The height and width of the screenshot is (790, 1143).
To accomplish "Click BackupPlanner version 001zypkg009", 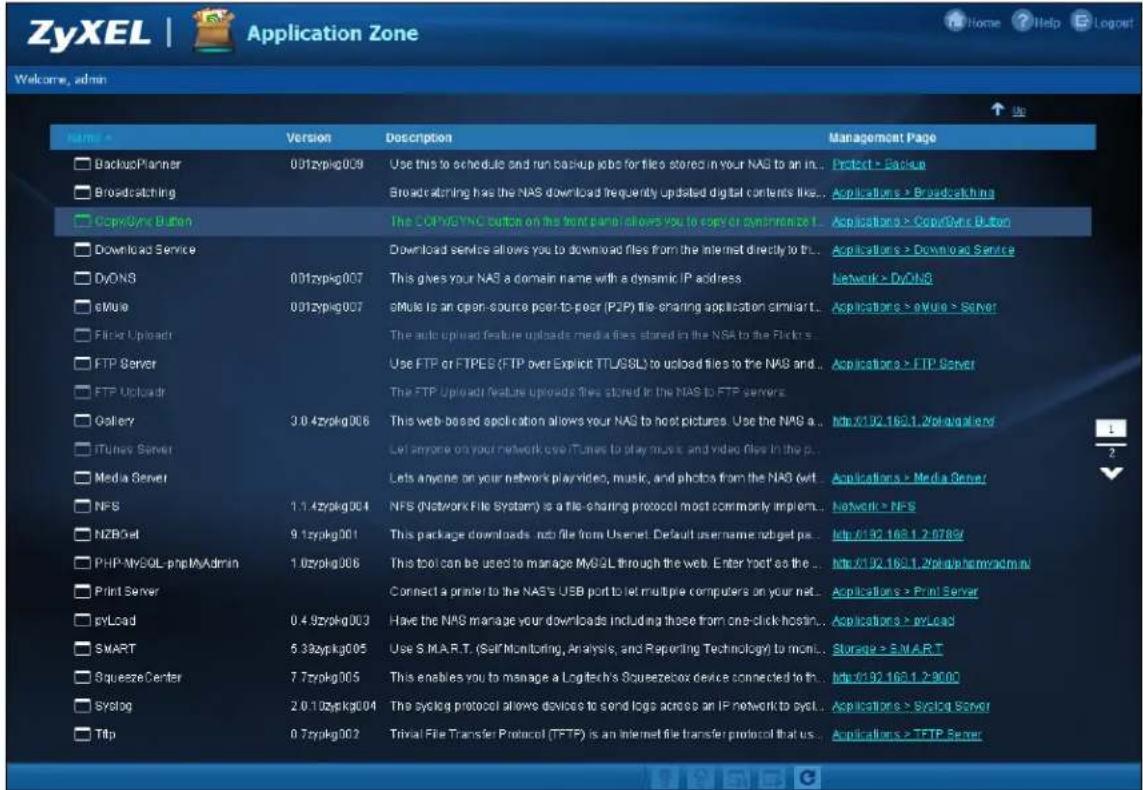I will [327, 164].
